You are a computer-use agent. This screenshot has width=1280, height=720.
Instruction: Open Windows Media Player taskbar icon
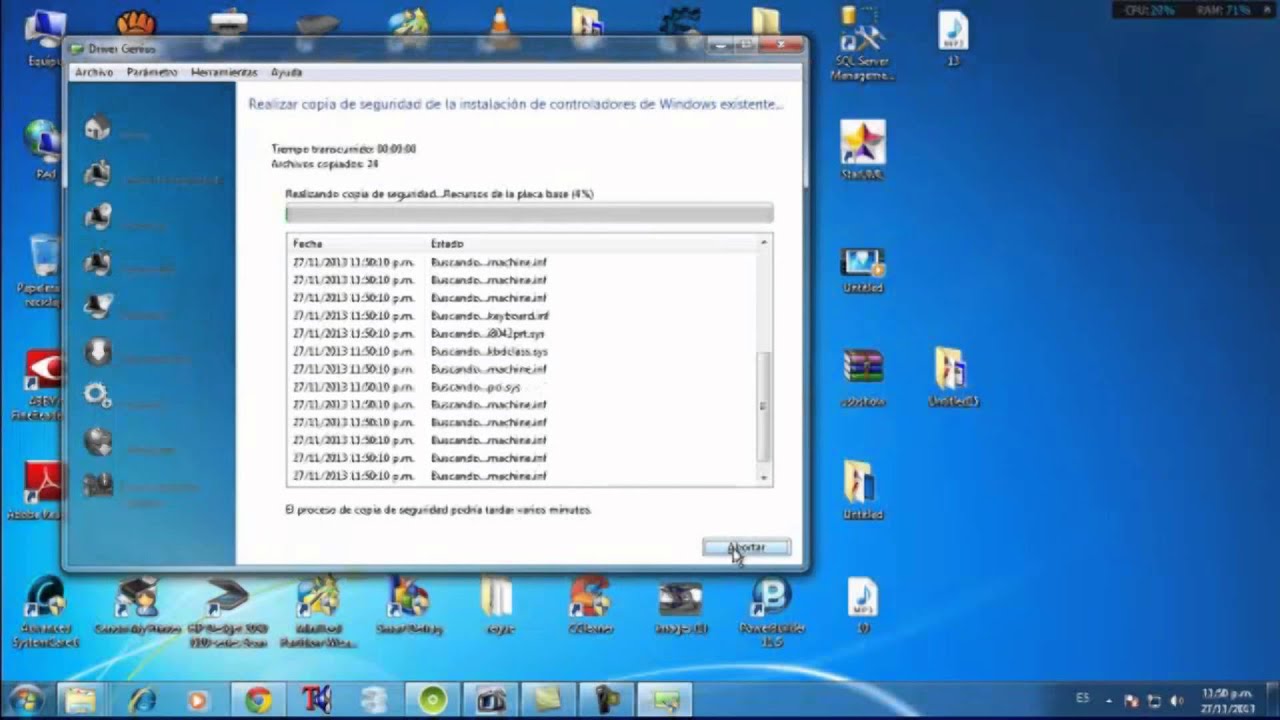[197, 700]
